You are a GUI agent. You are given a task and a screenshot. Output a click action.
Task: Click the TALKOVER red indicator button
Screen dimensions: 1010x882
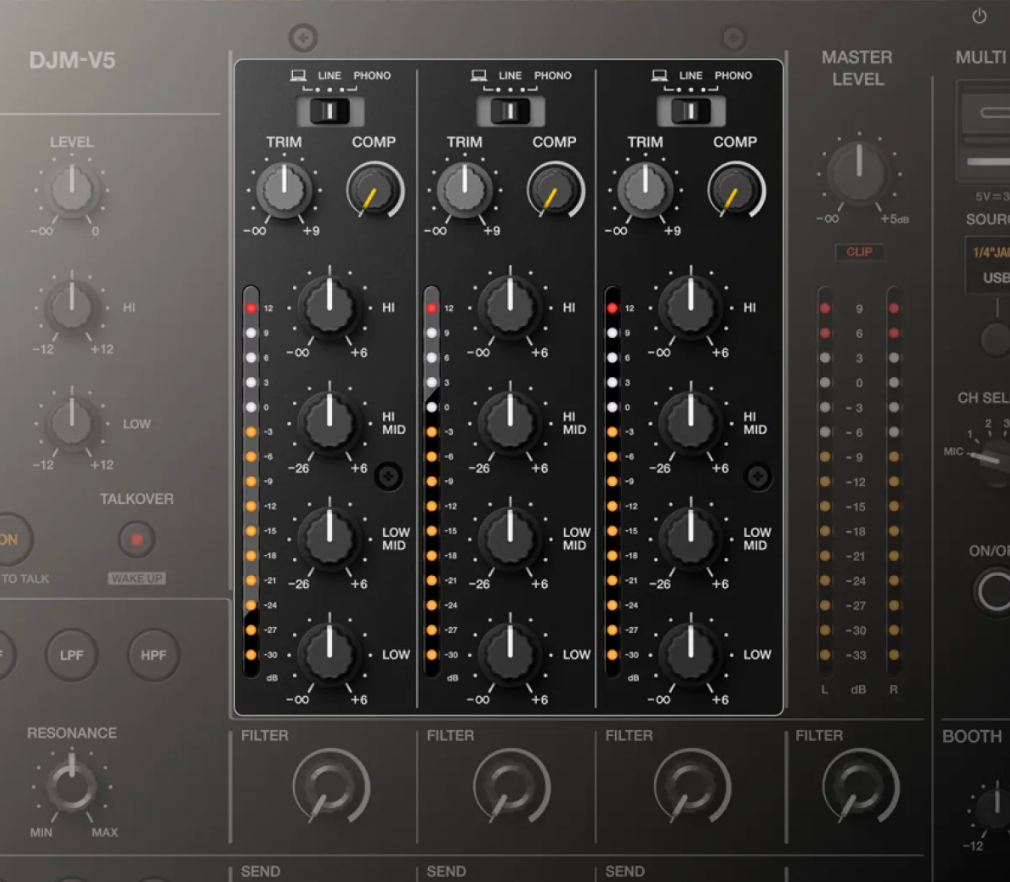point(137,539)
